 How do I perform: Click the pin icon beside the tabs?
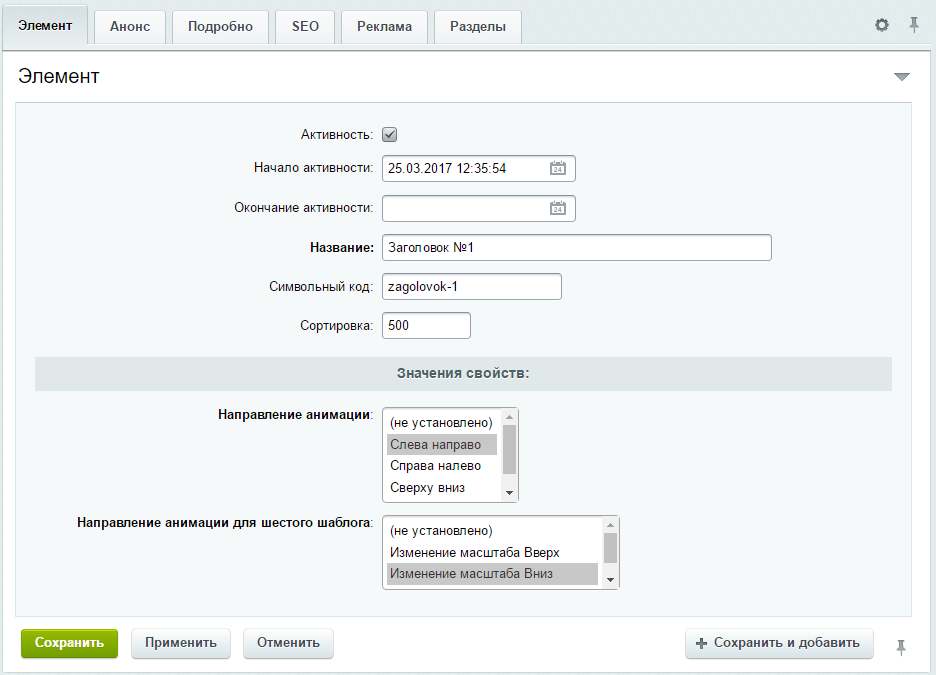(x=913, y=25)
